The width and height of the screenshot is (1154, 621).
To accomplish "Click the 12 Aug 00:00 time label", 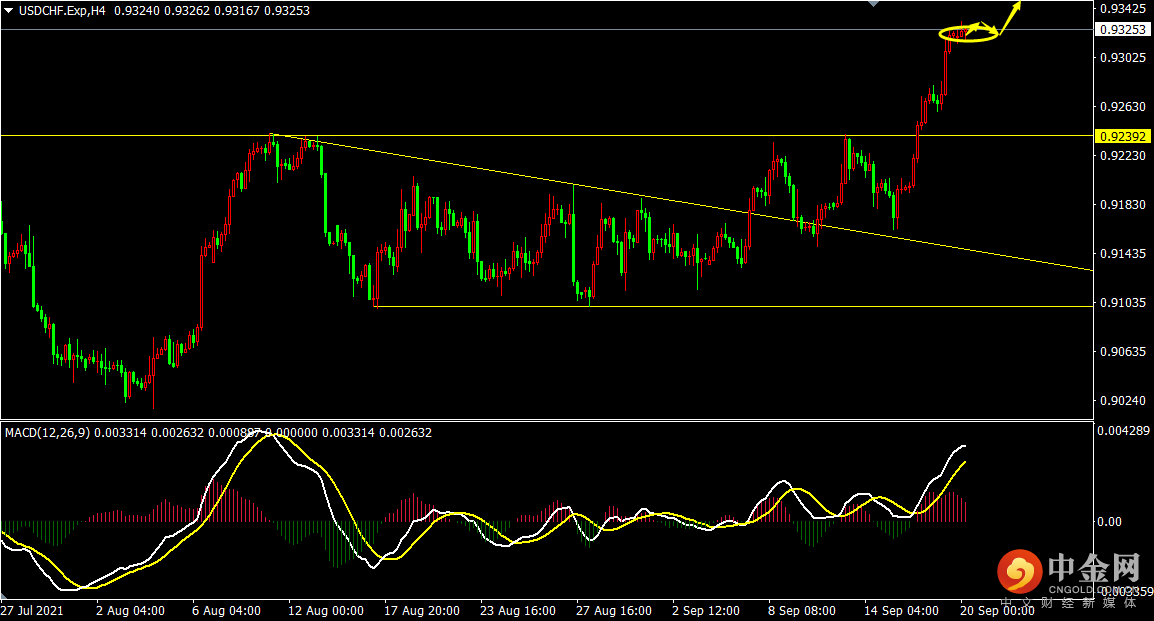I will click(325, 611).
